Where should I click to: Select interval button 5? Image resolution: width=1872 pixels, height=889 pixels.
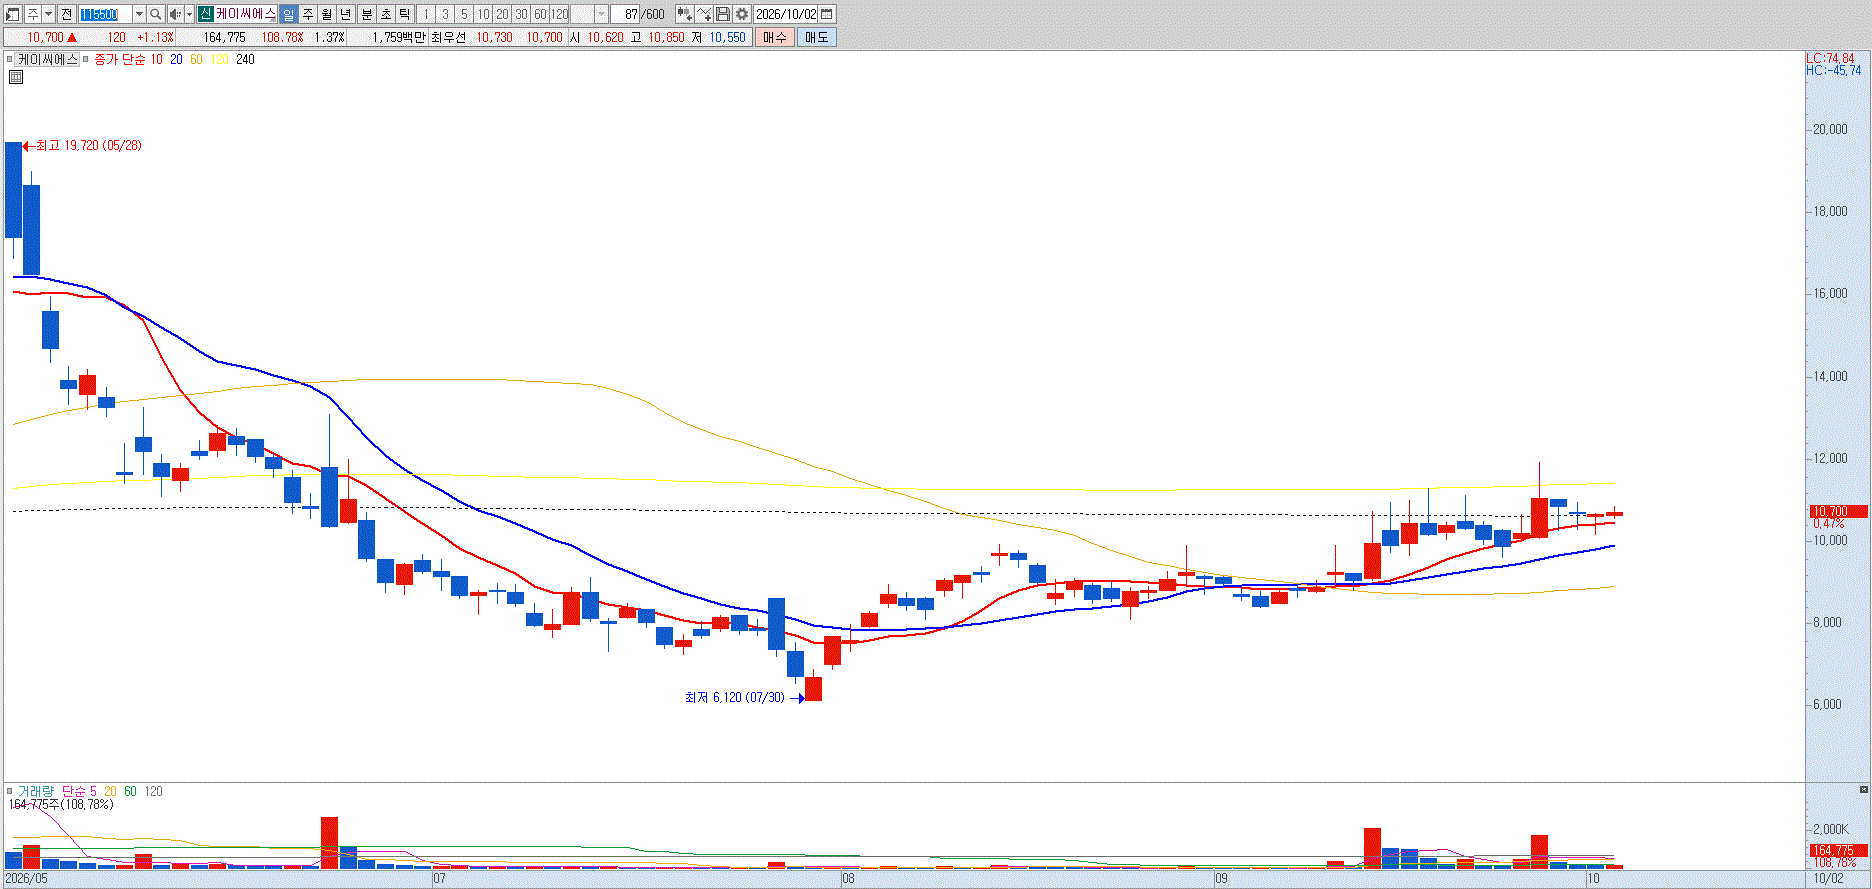coord(464,14)
